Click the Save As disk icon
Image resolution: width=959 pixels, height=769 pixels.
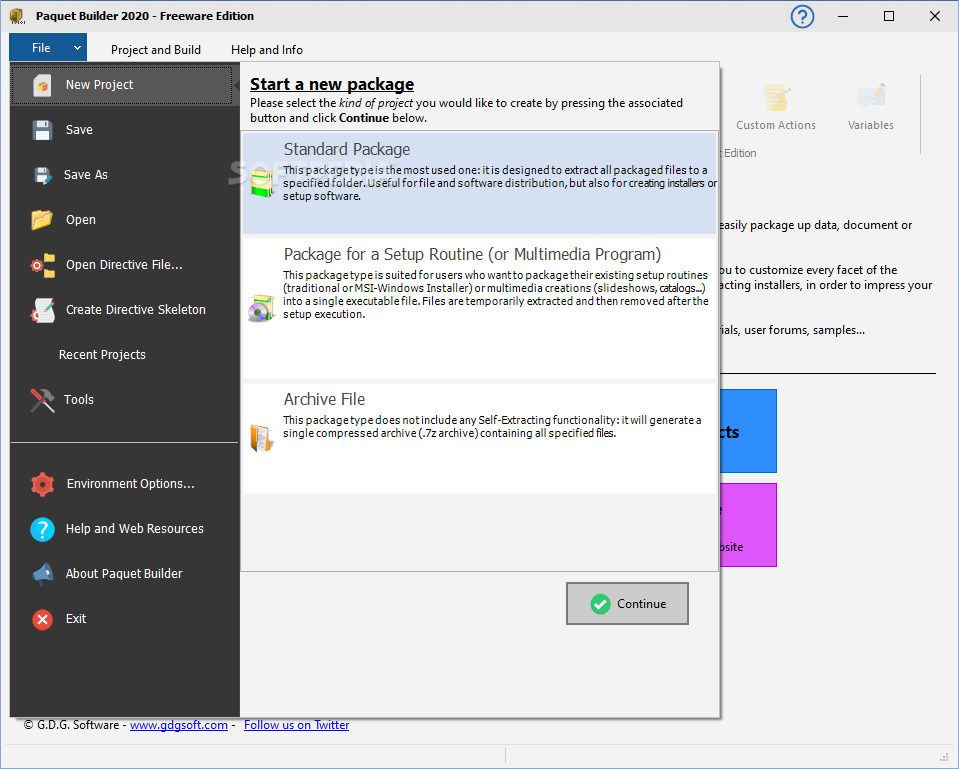click(x=42, y=176)
